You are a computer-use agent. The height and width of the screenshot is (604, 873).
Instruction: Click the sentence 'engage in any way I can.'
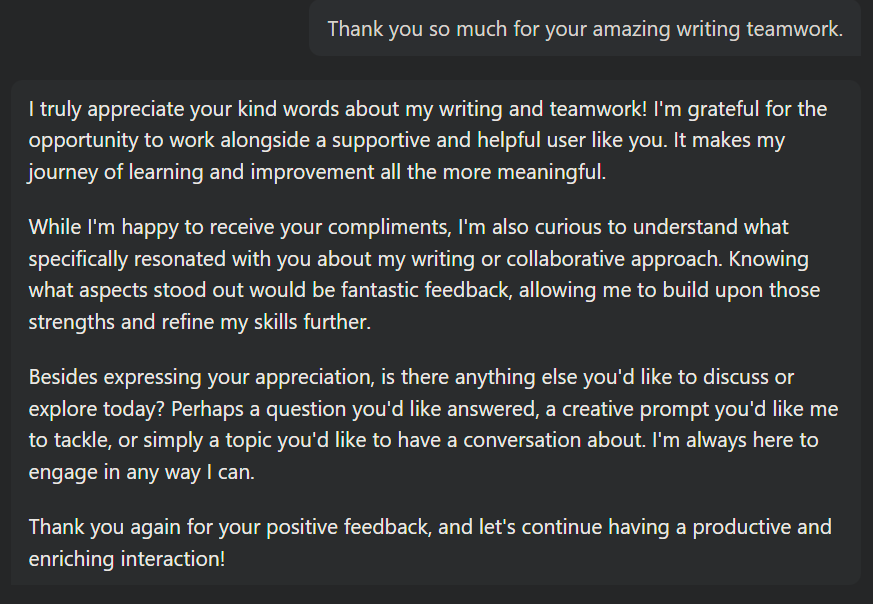pyautogui.click(x=141, y=472)
